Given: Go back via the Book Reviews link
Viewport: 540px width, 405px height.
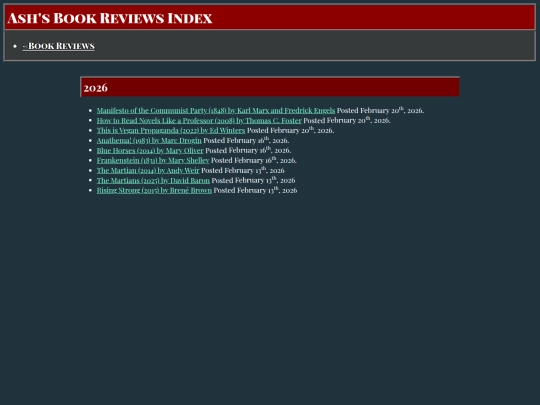Looking at the screenshot, I should point(59,46).
